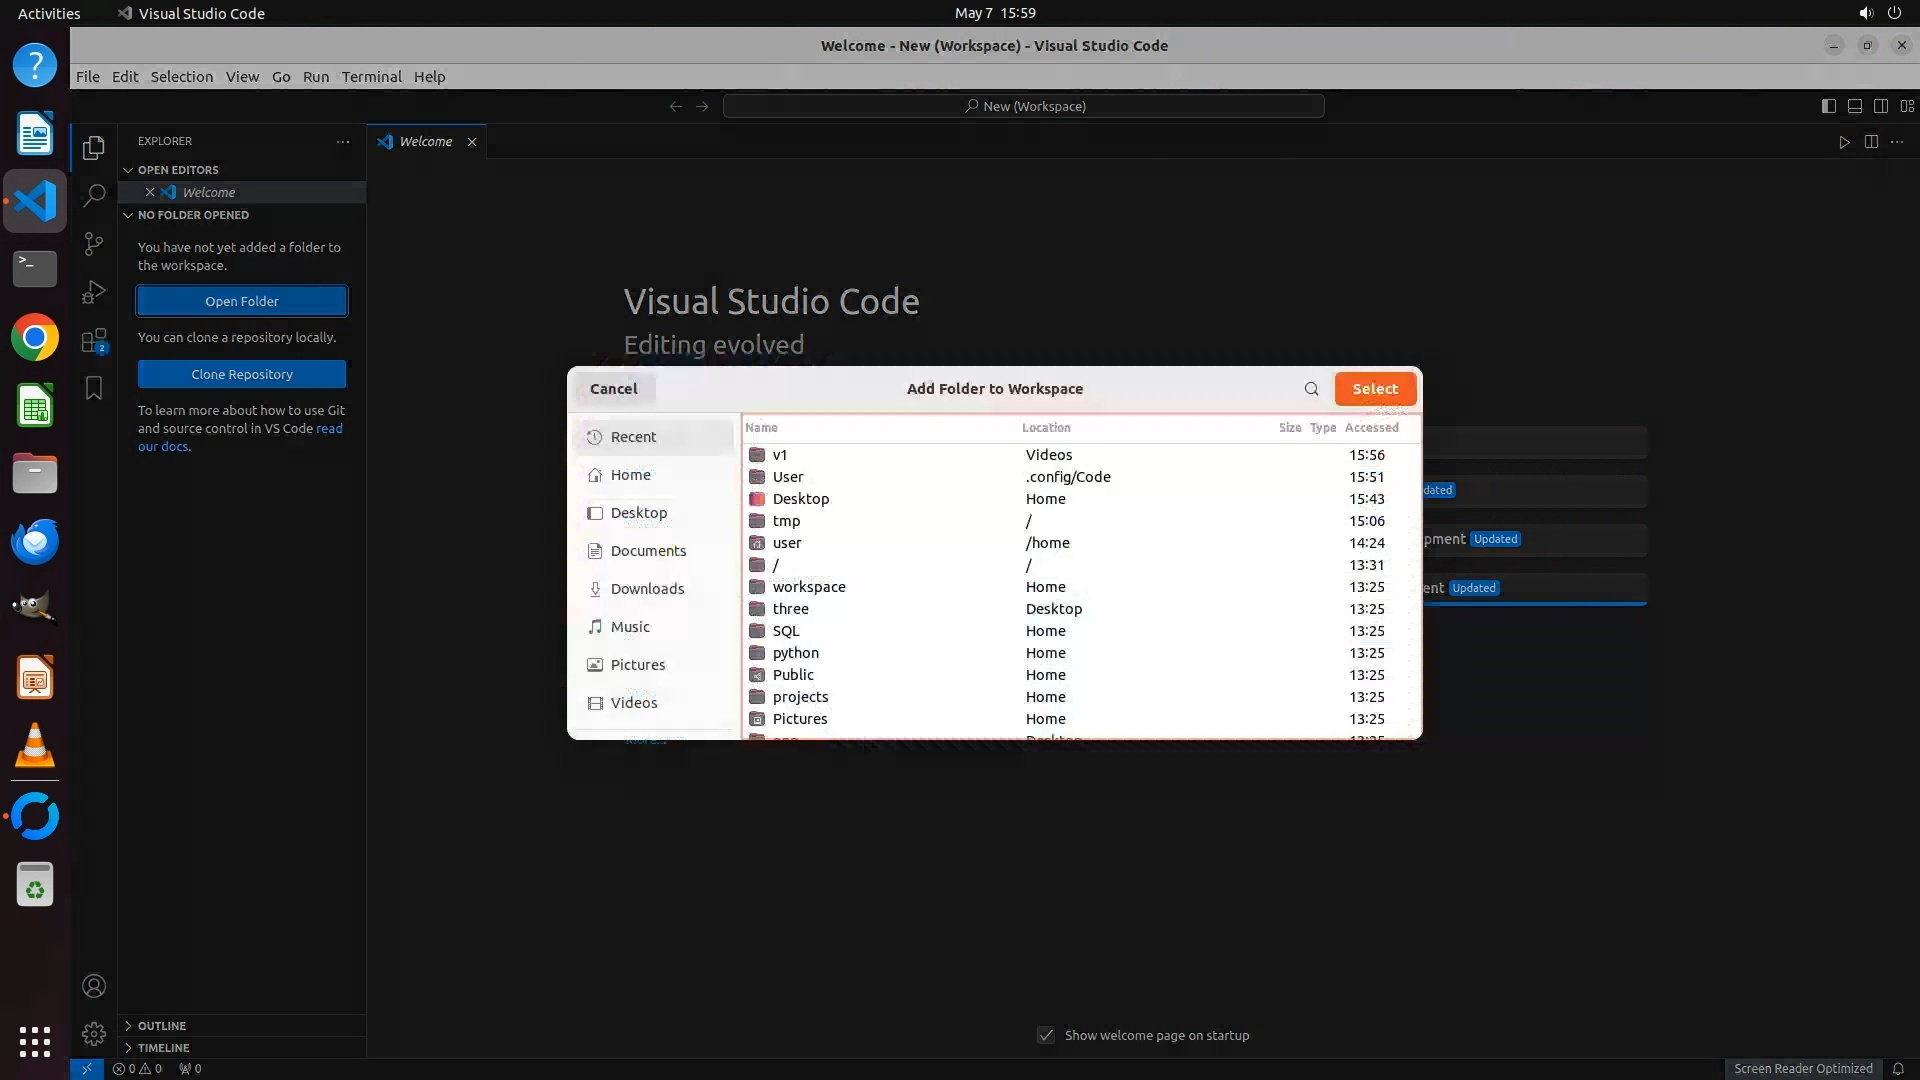Toggle the Primary Side Bar layout icon

coord(1828,106)
